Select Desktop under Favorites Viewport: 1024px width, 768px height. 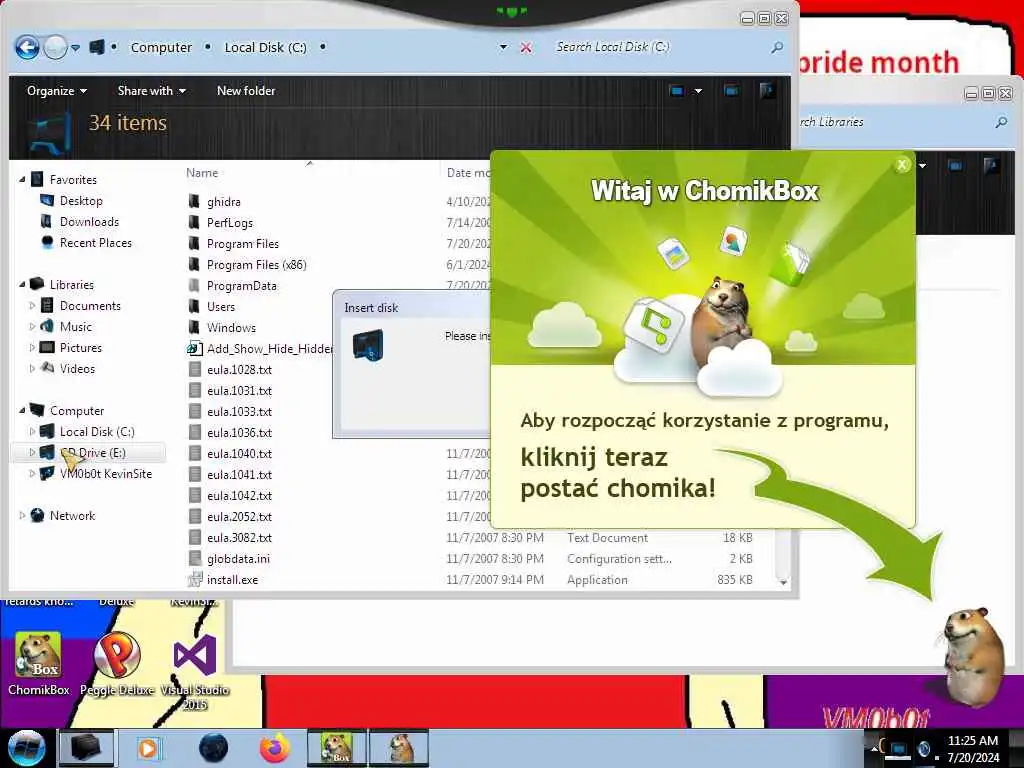(x=81, y=200)
